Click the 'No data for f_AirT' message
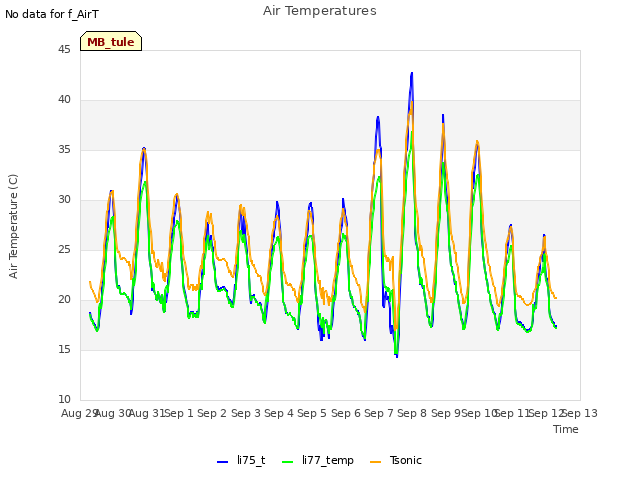Screen dimensions: 640x480 [x=52, y=14]
